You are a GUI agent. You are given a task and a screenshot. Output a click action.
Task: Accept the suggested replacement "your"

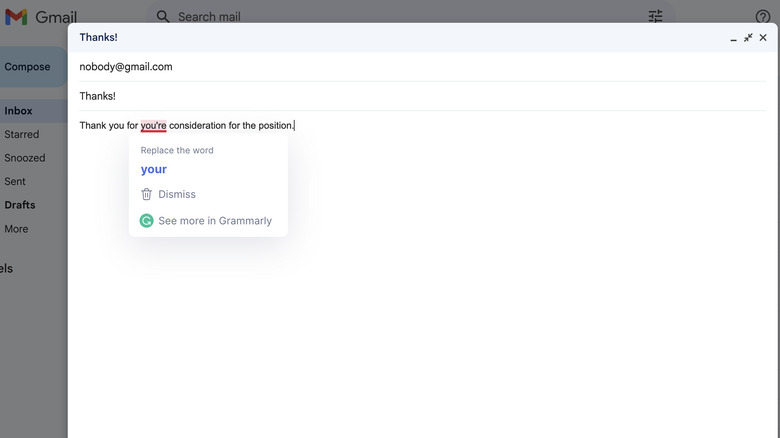click(x=154, y=170)
